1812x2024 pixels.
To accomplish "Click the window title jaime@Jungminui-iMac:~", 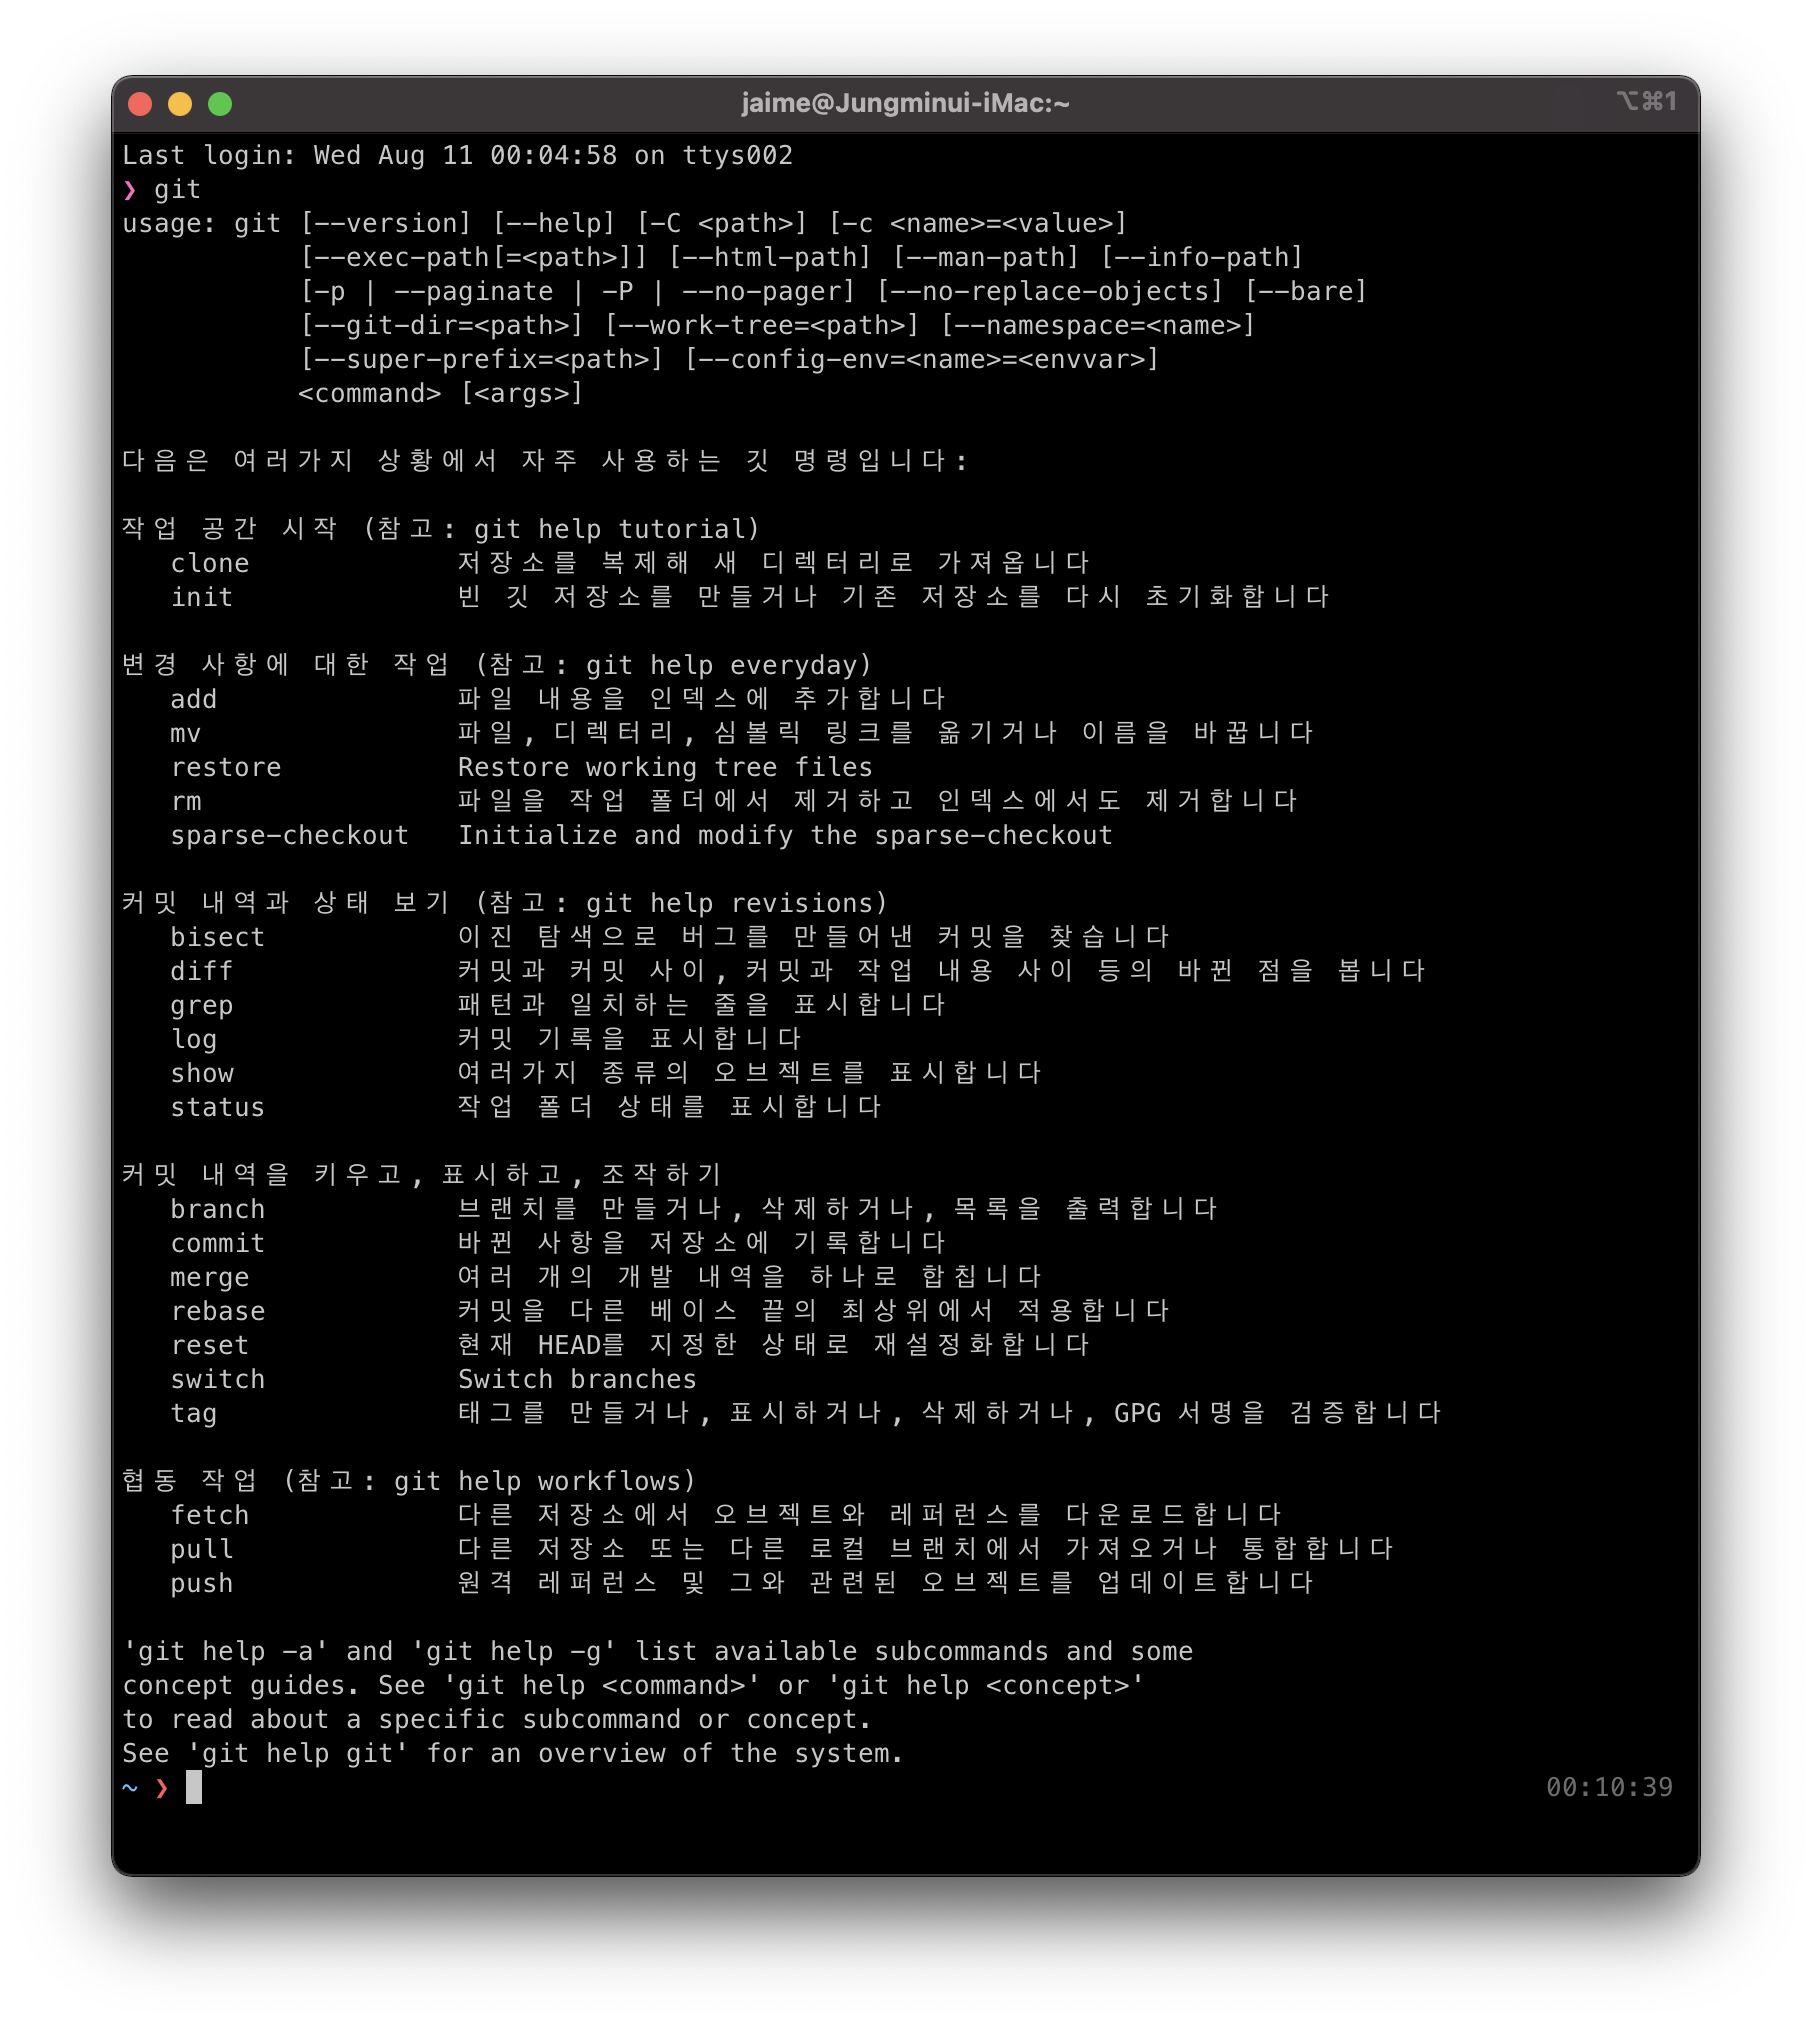I will (905, 103).
